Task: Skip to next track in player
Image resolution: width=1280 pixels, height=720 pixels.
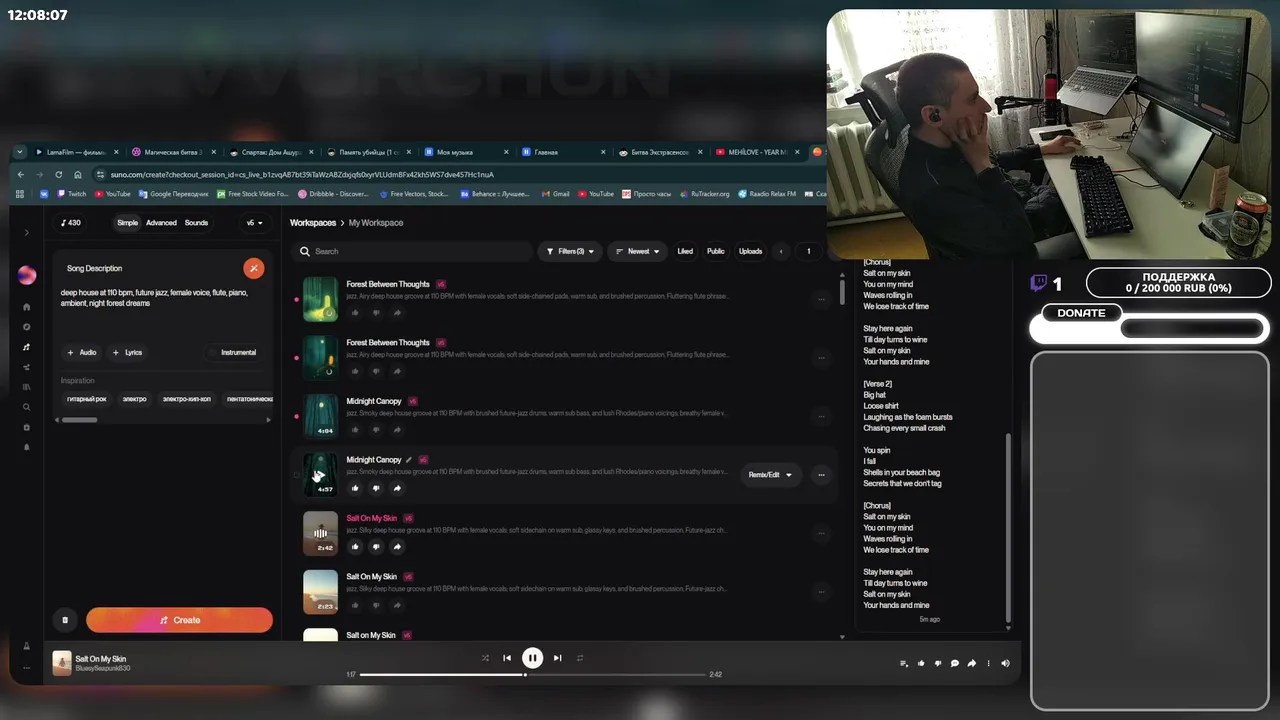Action: point(557,658)
